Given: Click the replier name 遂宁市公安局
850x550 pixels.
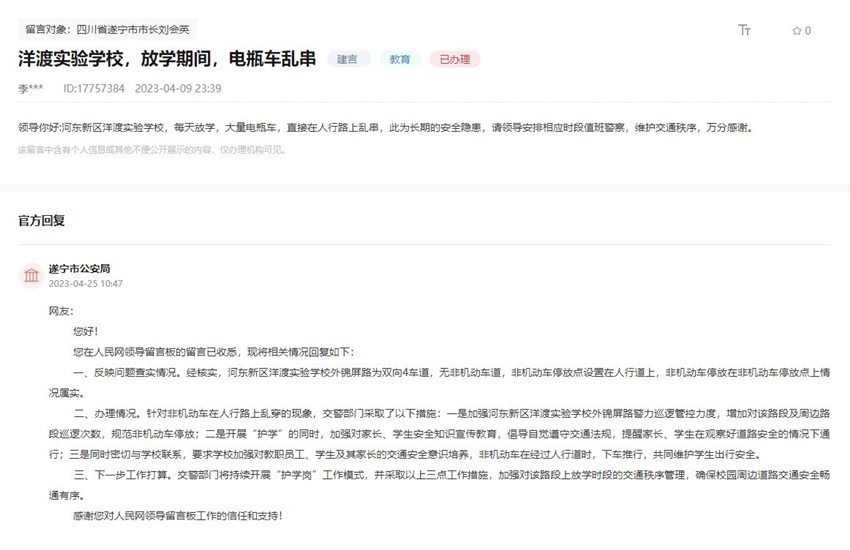Looking at the screenshot, I should 79,268.
